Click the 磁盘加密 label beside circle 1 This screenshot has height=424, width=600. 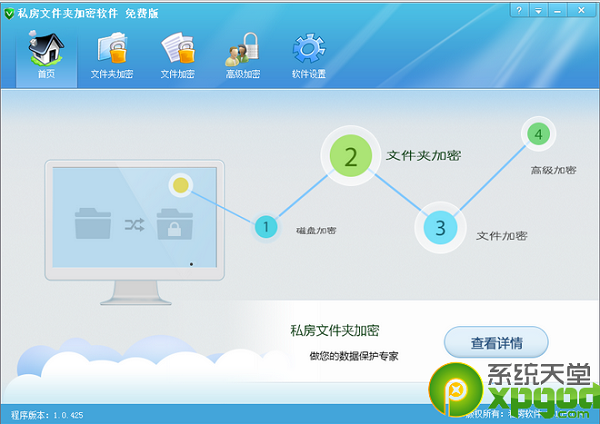coord(316,230)
